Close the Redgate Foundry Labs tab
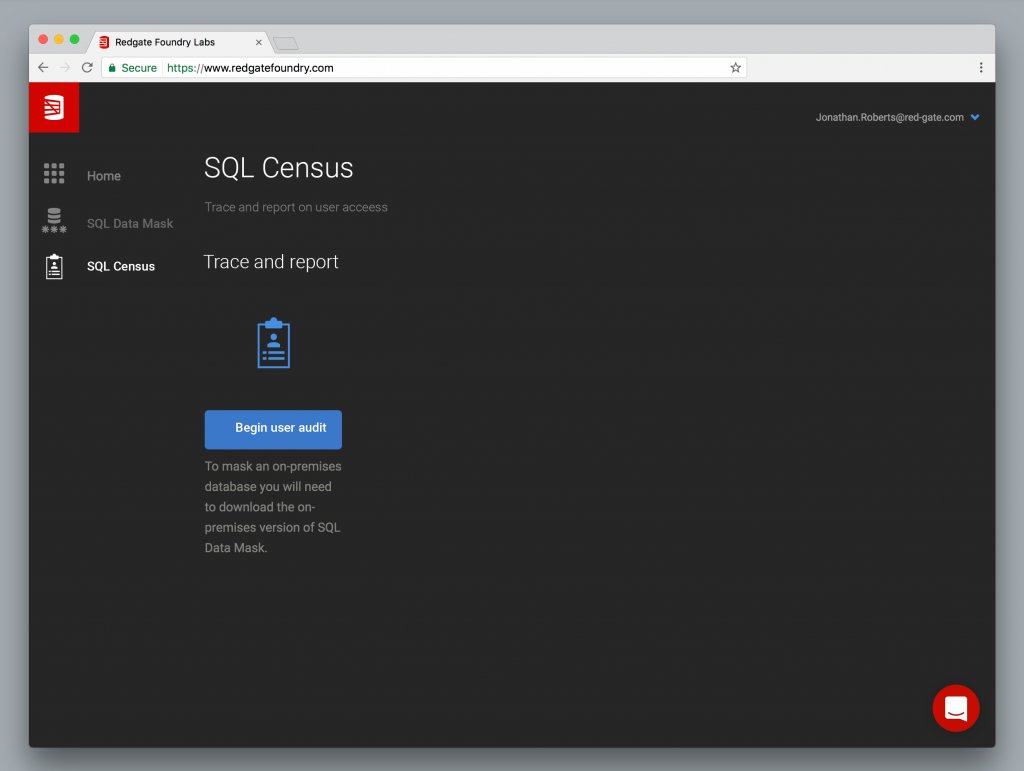Image resolution: width=1024 pixels, height=771 pixels. (259, 42)
